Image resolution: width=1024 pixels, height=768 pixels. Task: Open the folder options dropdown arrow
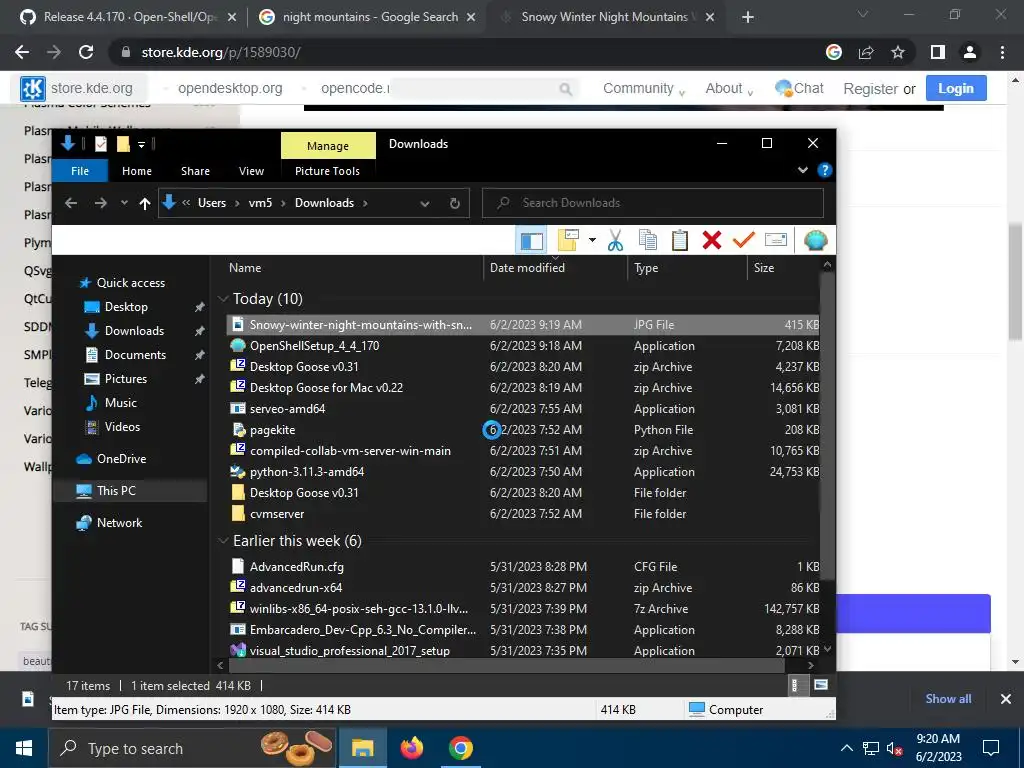click(x=592, y=240)
